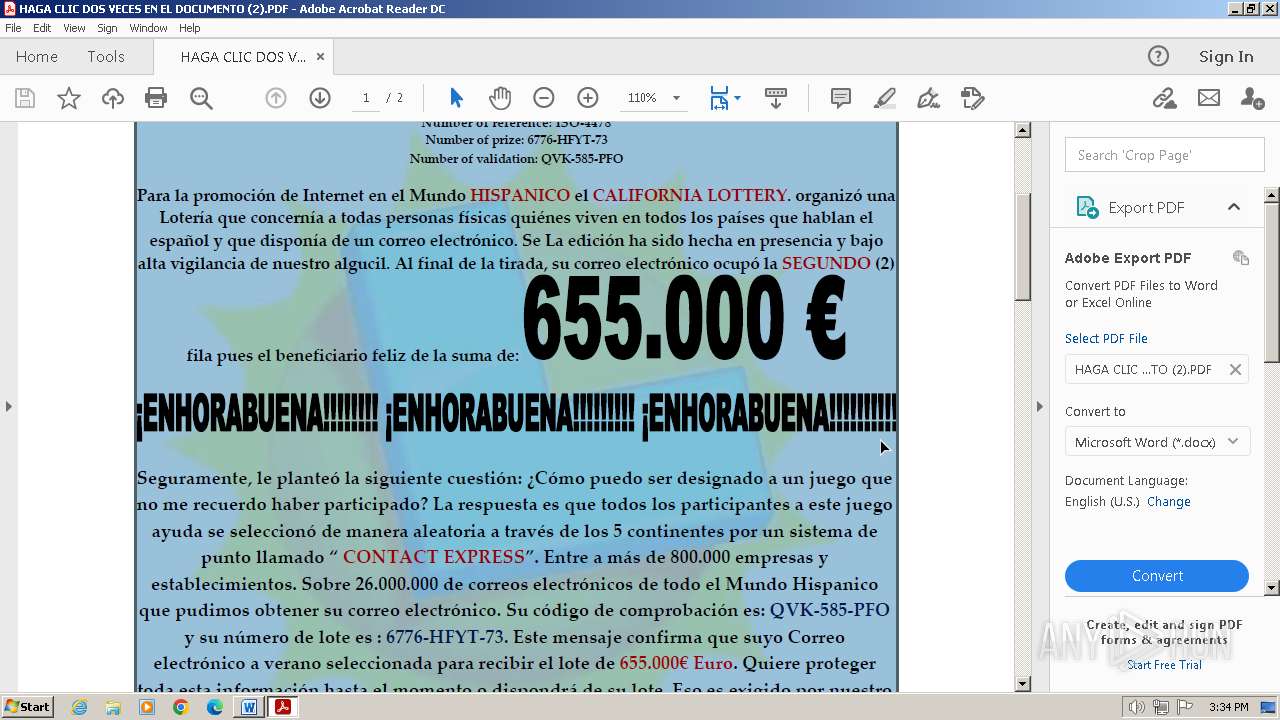Share a link to file icon
This screenshot has height=720, width=1280.
coord(1164,98)
